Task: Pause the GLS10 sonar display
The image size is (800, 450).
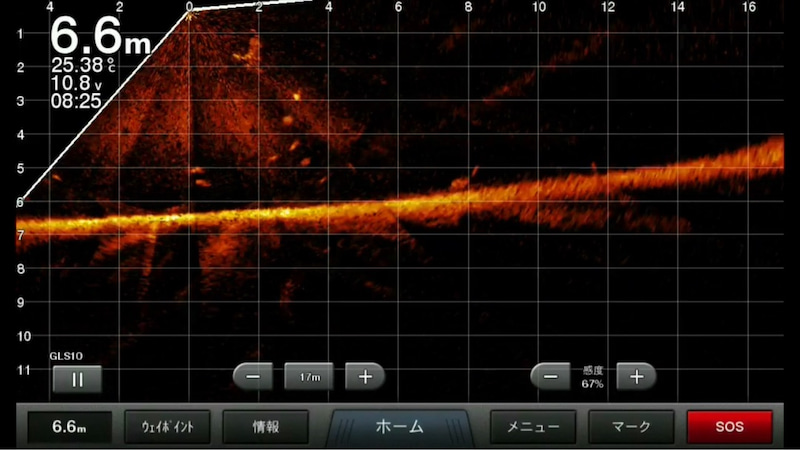Action: (x=77, y=378)
